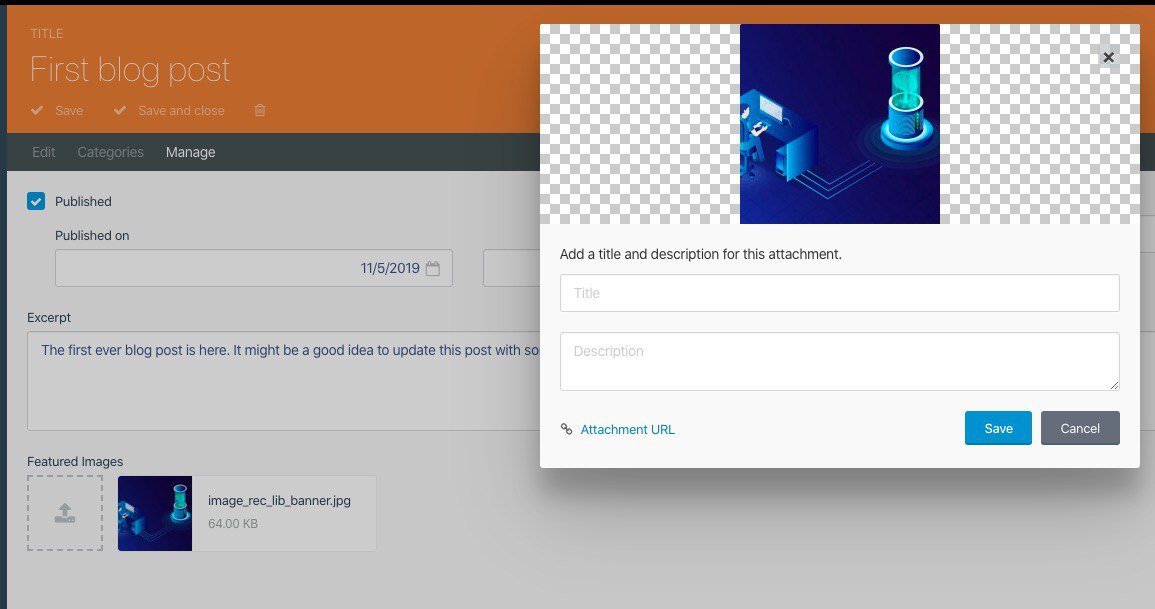
Task: Click the Save checkmark icon in header
Action: (37, 110)
